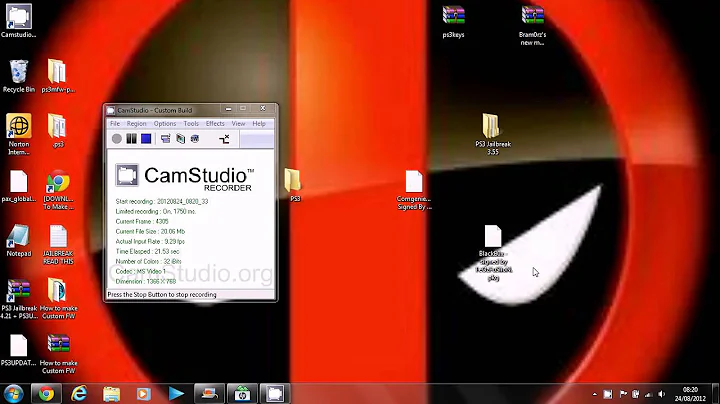Screen dimensions: 720x404
Task: Click the 'Actual Input Rate' line
Action: click(x=150, y=241)
